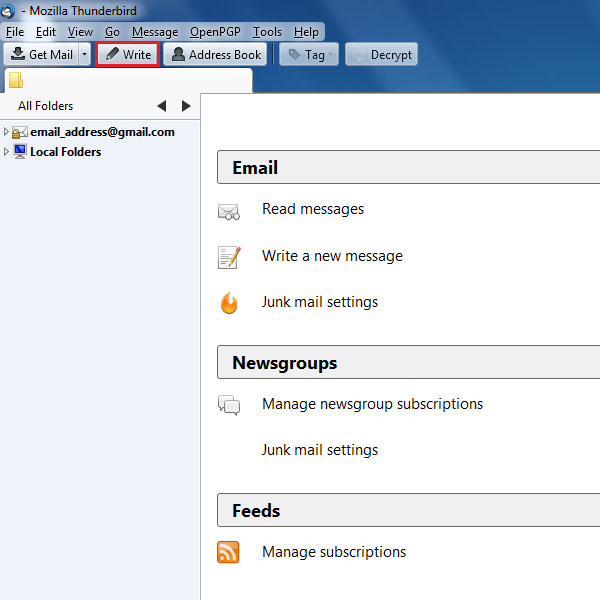Open the File menu
Screen dimensions: 600x600
15,32
